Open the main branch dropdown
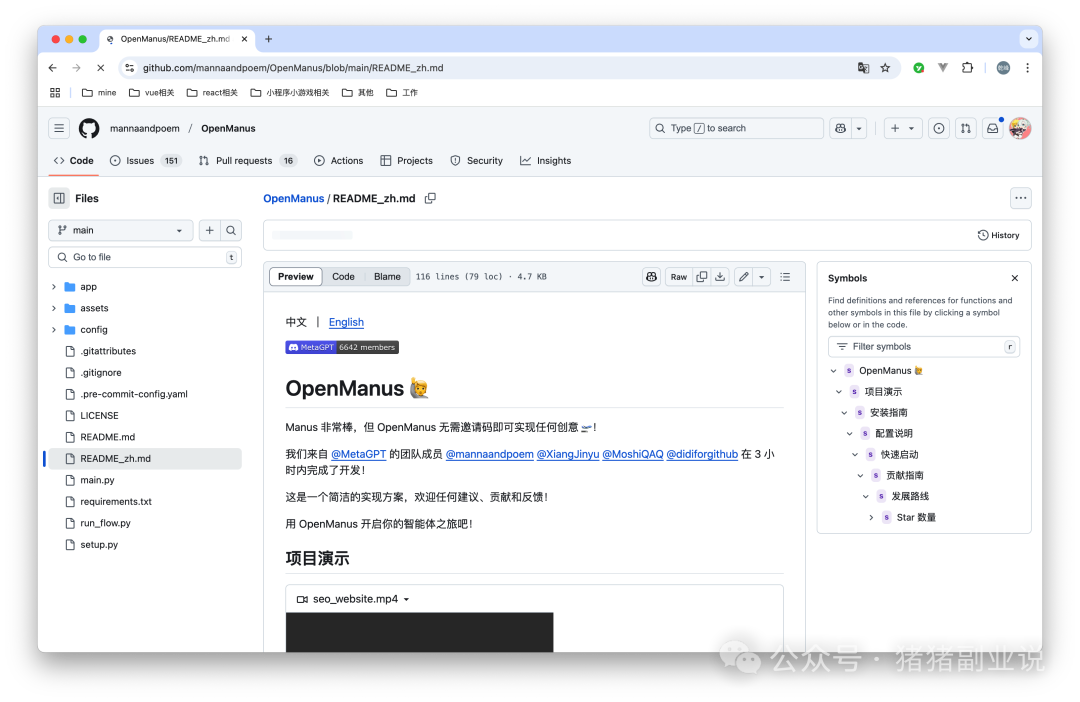1080x702 pixels. pos(121,230)
